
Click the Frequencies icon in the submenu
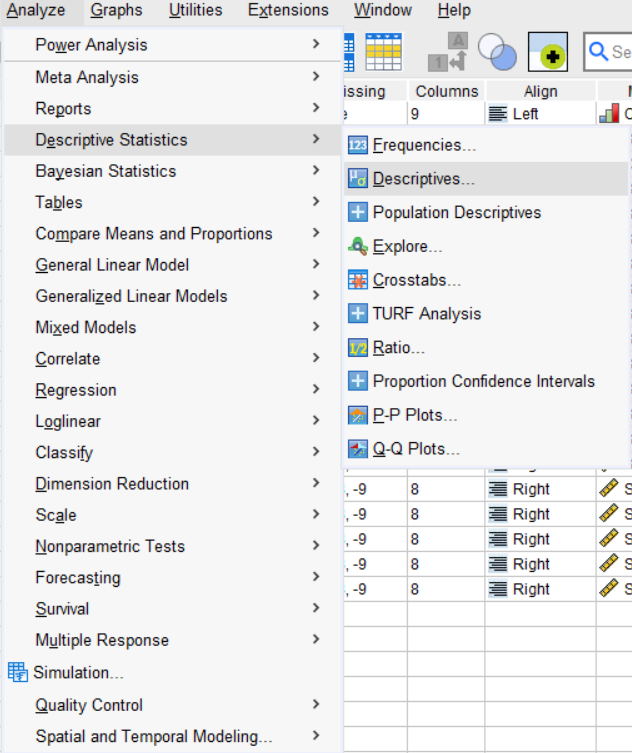click(x=358, y=145)
